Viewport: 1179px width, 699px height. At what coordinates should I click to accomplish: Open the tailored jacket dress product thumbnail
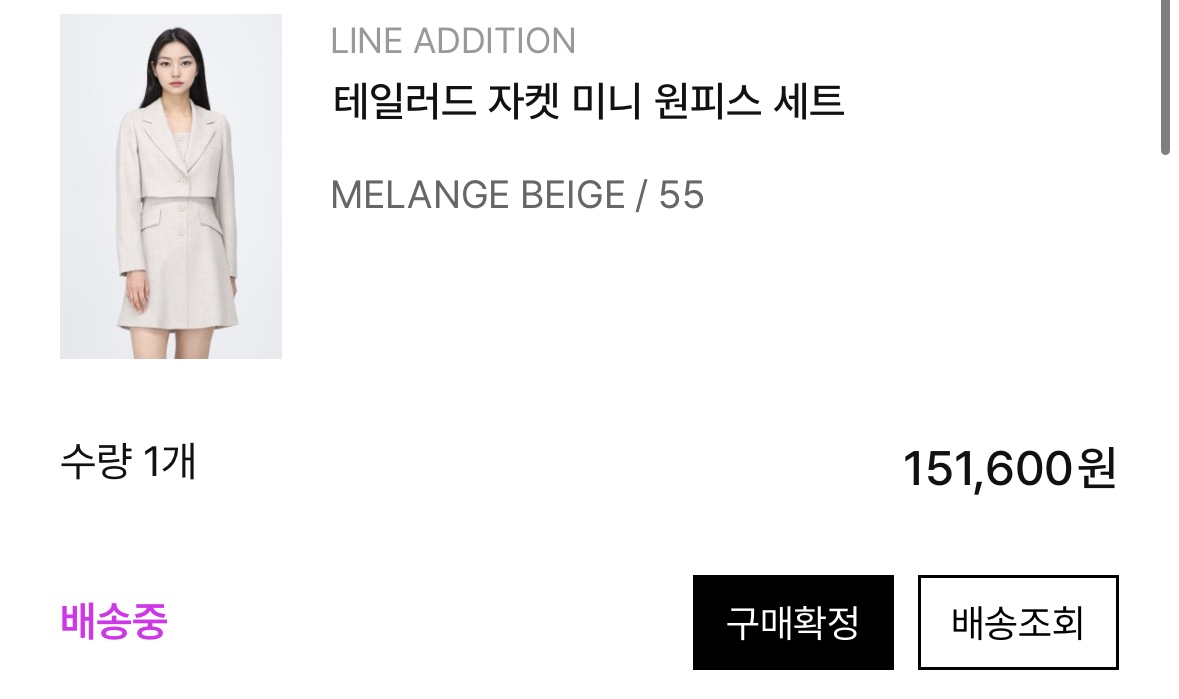tap(171, 186)
